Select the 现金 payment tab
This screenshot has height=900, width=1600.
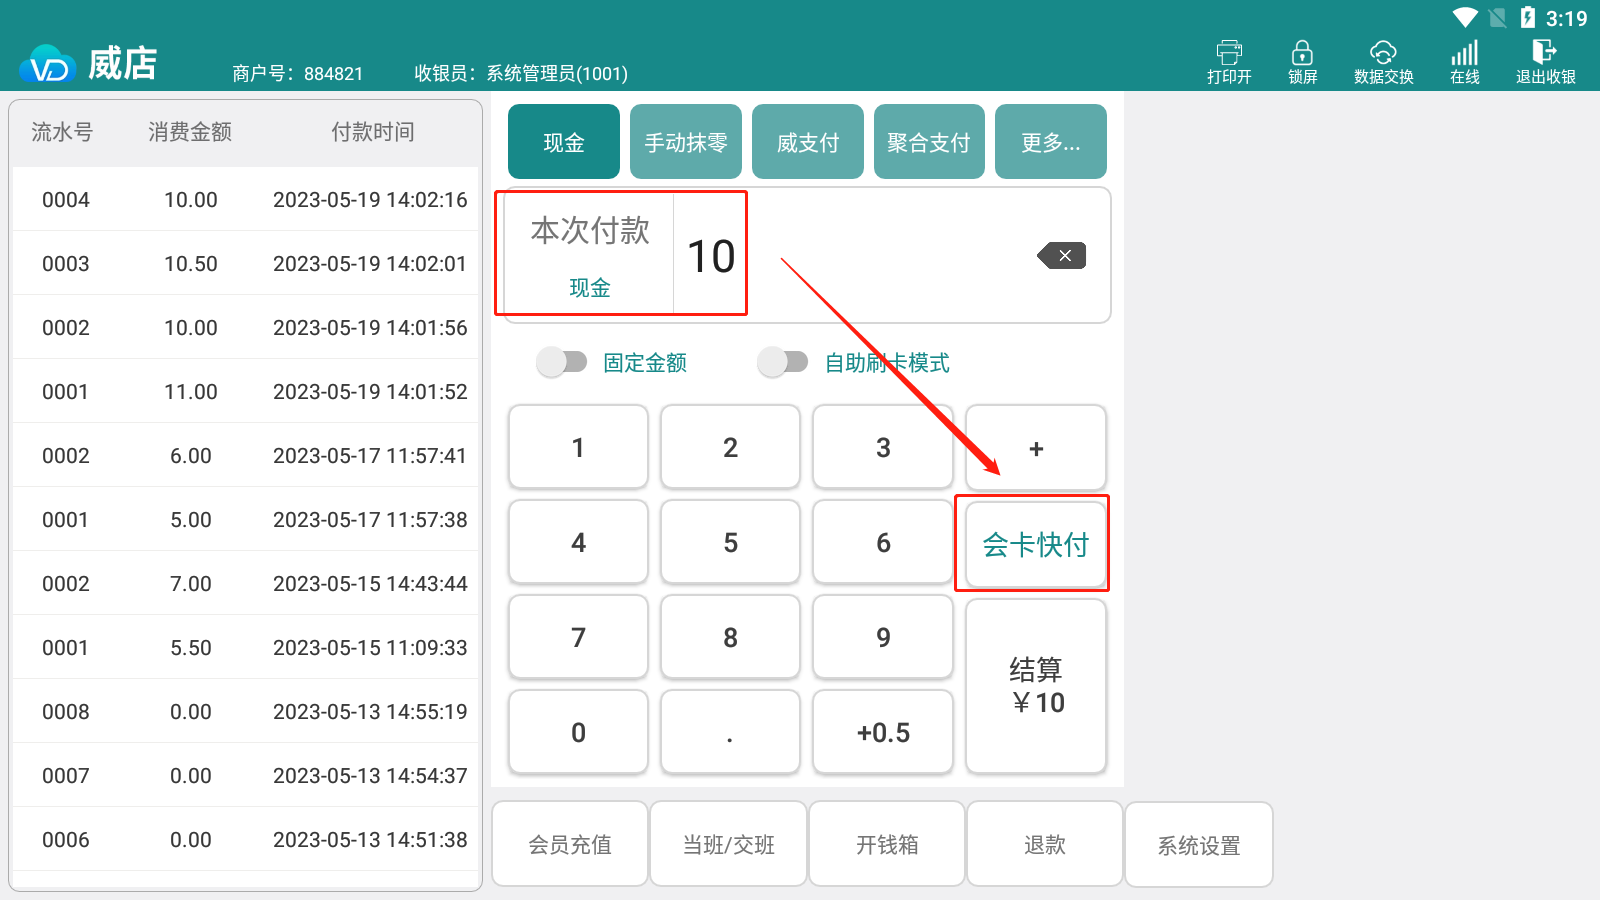tap(564, 142)
